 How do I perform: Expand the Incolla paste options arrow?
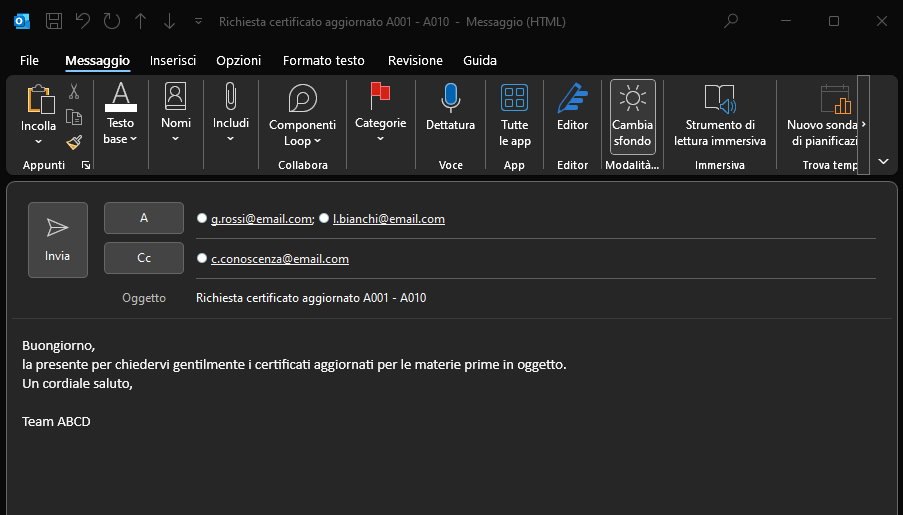coord(39,141)
